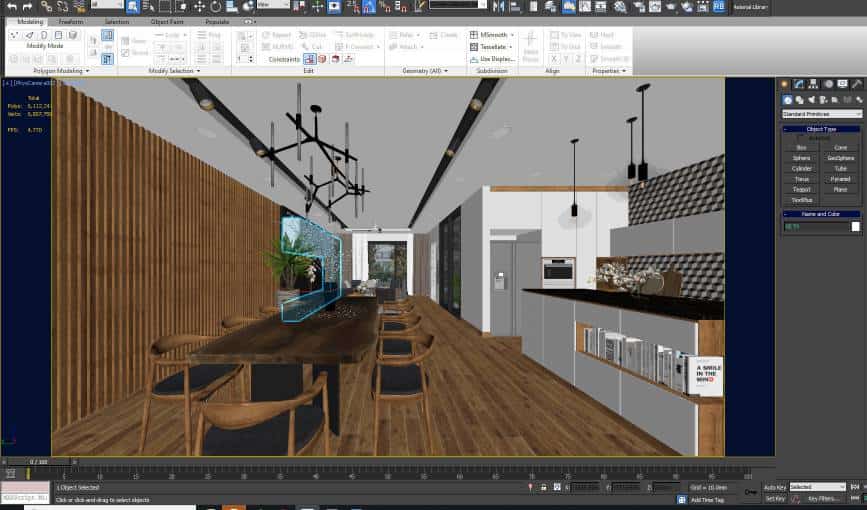Screen dimensions: 867x510
Task: Open the Utilities command panel tab
Action: [x=856, y=84]
